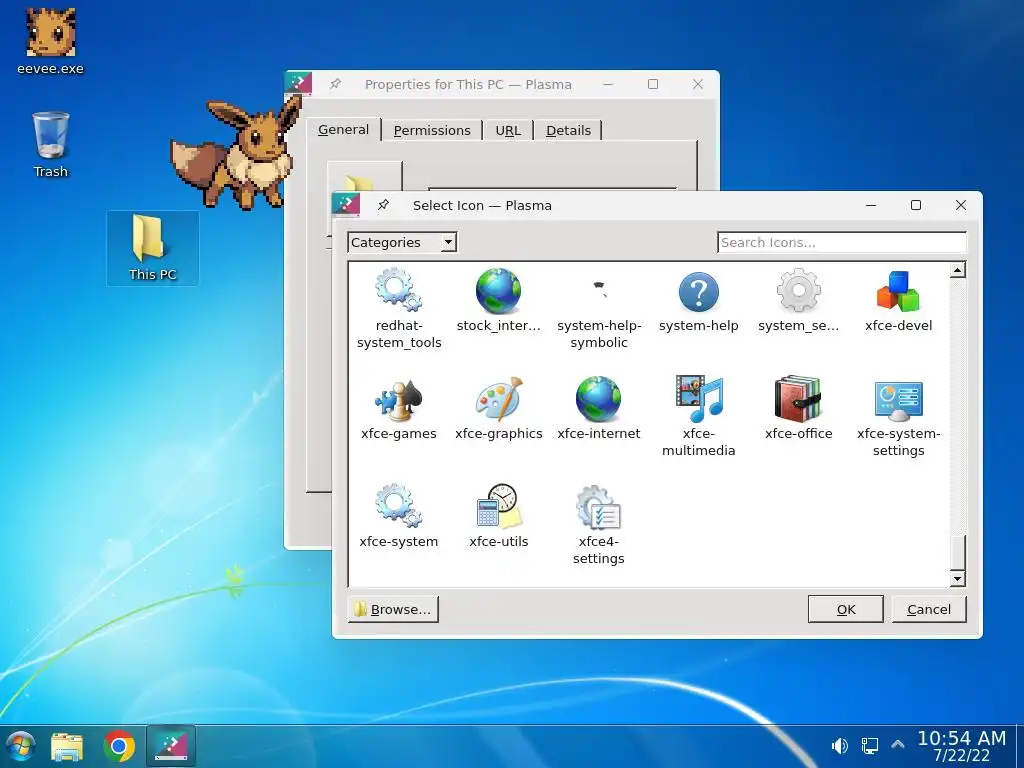Screen dimensions: 1024x768
Task: Select the redhat-system_tools gear icon
Action: pyautogui.click(x=398, y=291)
